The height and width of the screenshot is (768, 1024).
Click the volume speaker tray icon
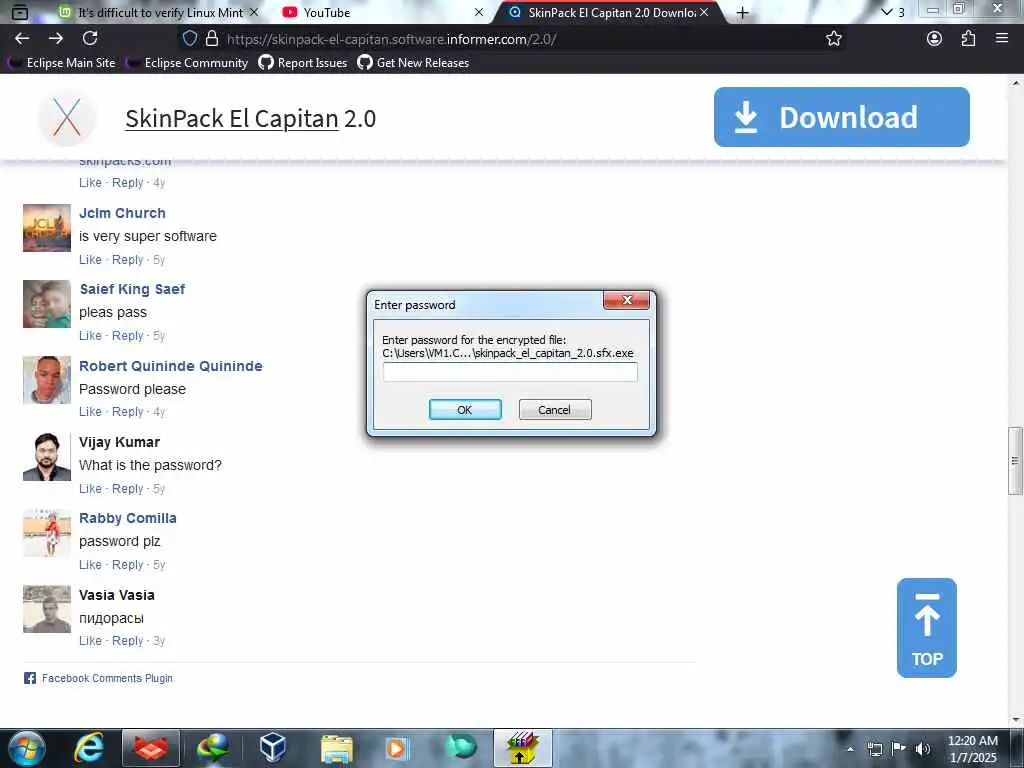(x=922, y=748)
